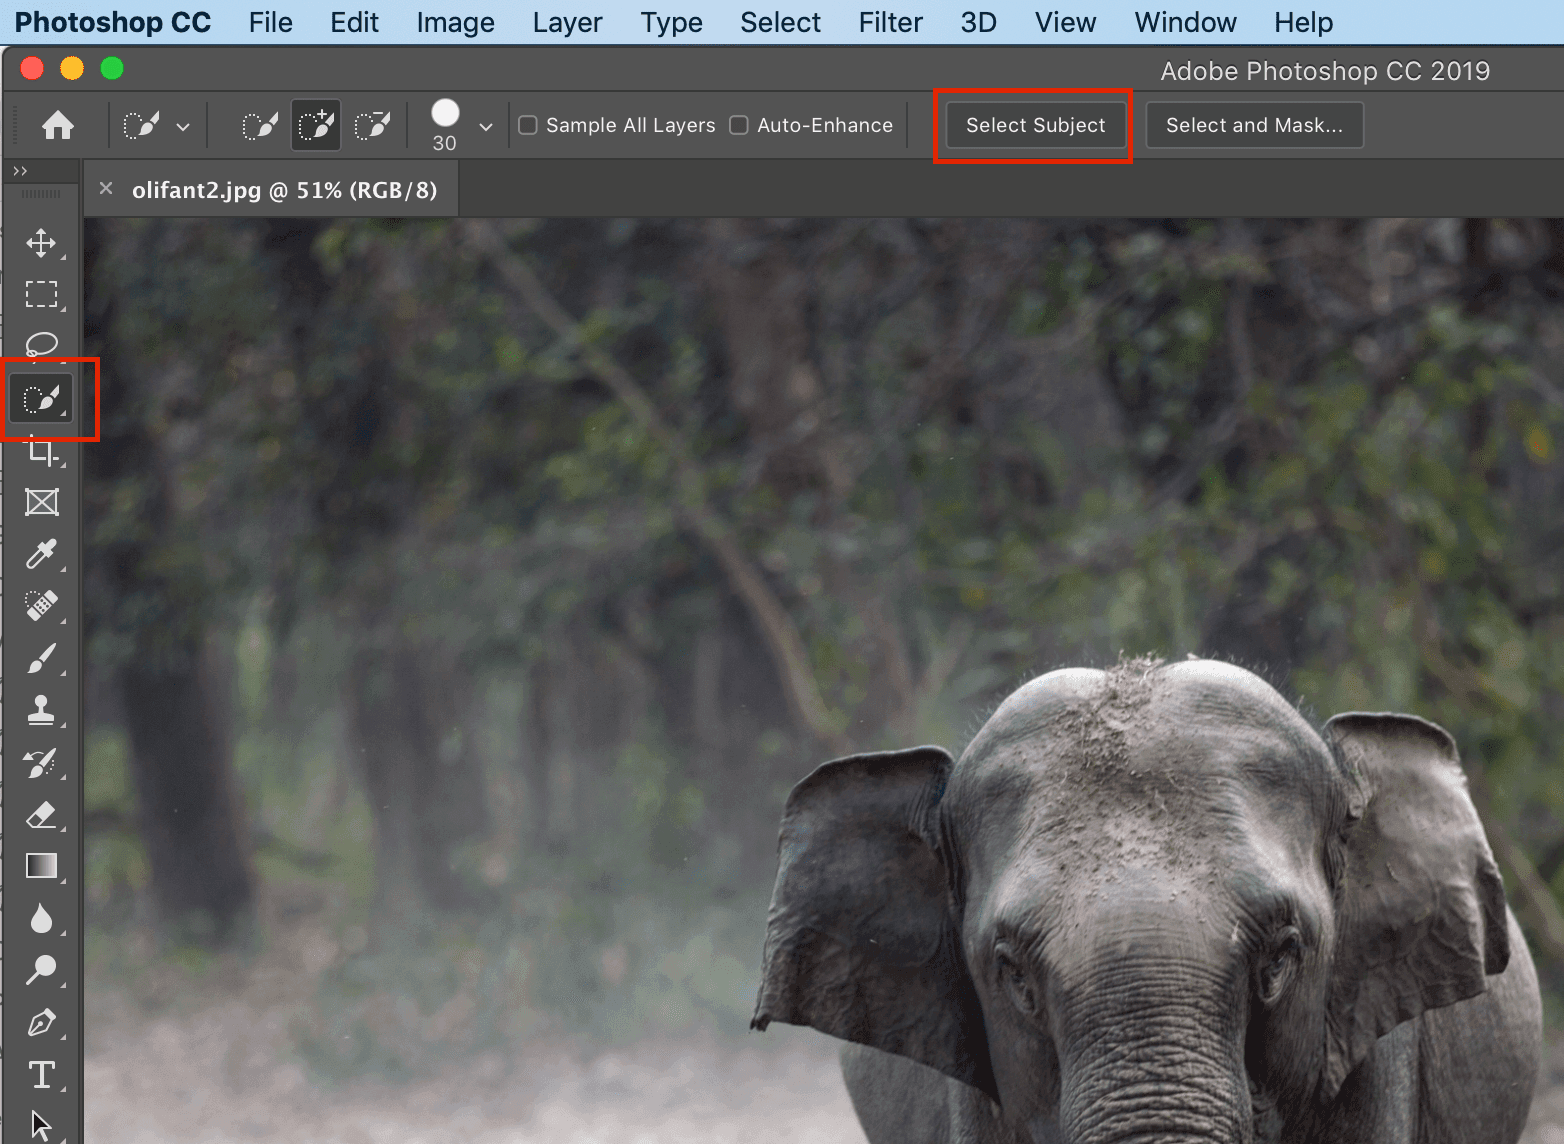Screen dimensions: 1564x1144
Task: Open the Layer menu
Action: tap(567, 22)
